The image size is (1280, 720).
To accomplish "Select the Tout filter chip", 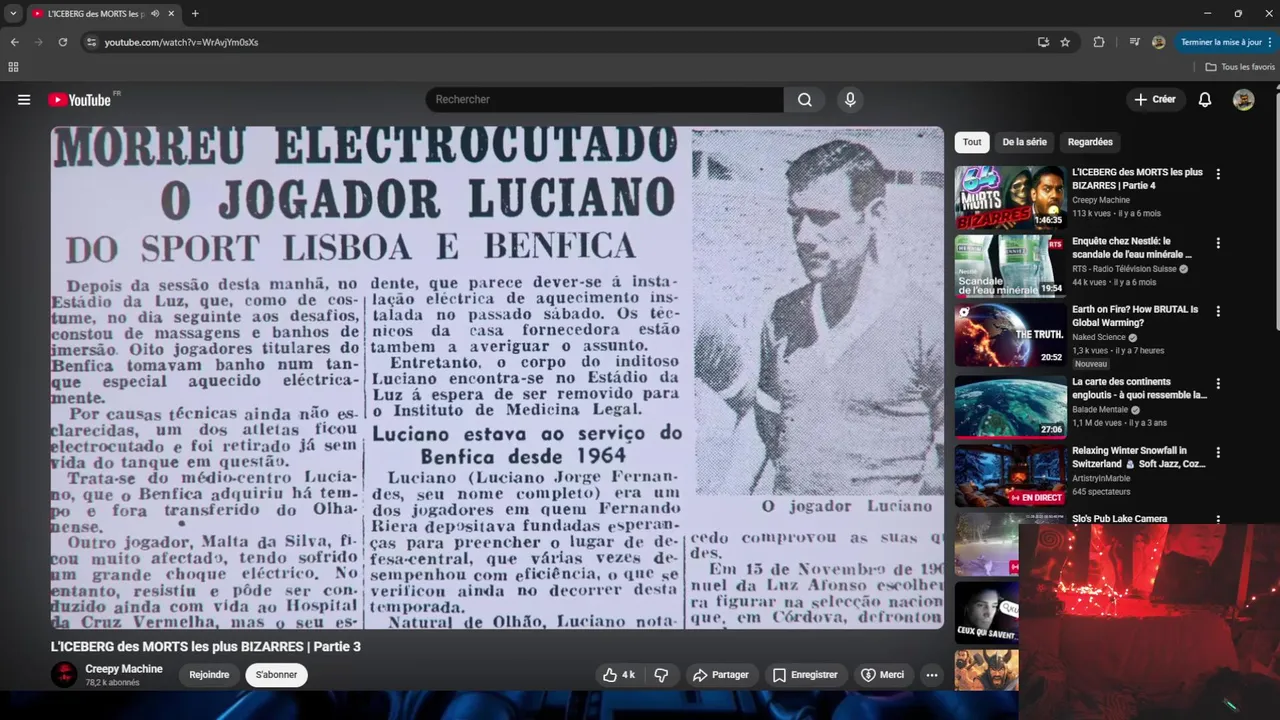I will click(972, 142).
